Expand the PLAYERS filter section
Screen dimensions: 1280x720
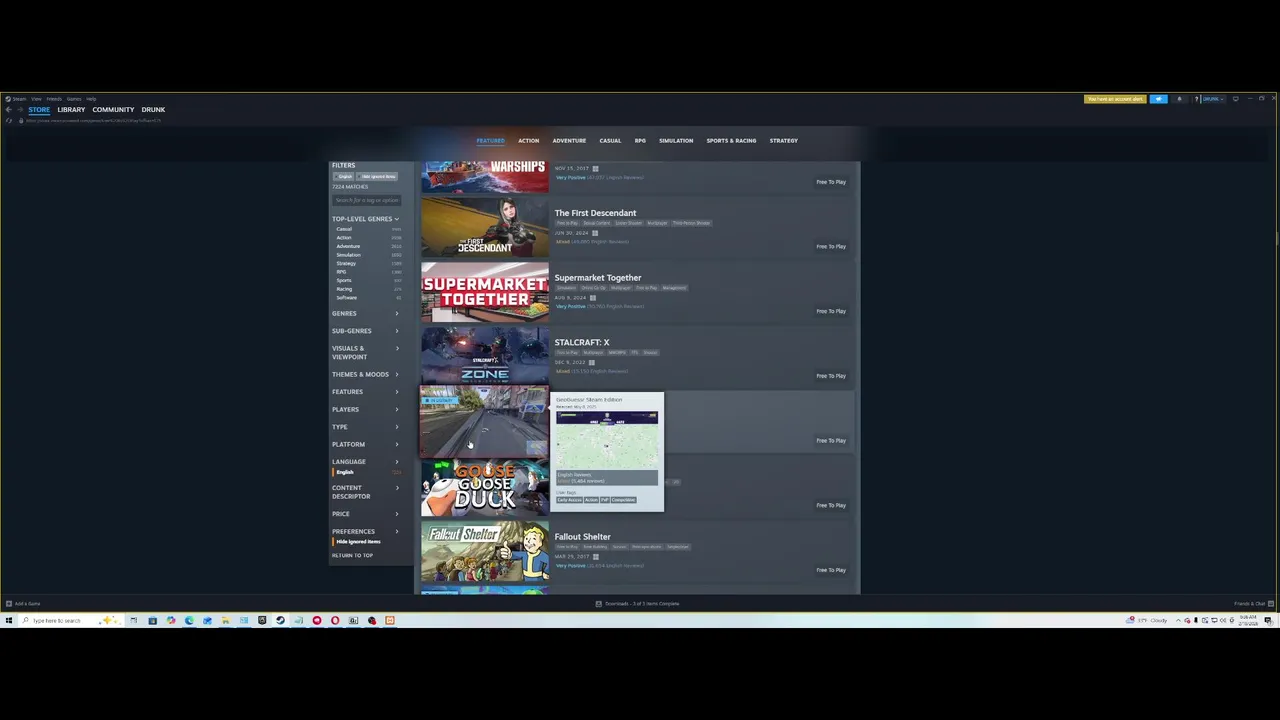pos(366,409)
